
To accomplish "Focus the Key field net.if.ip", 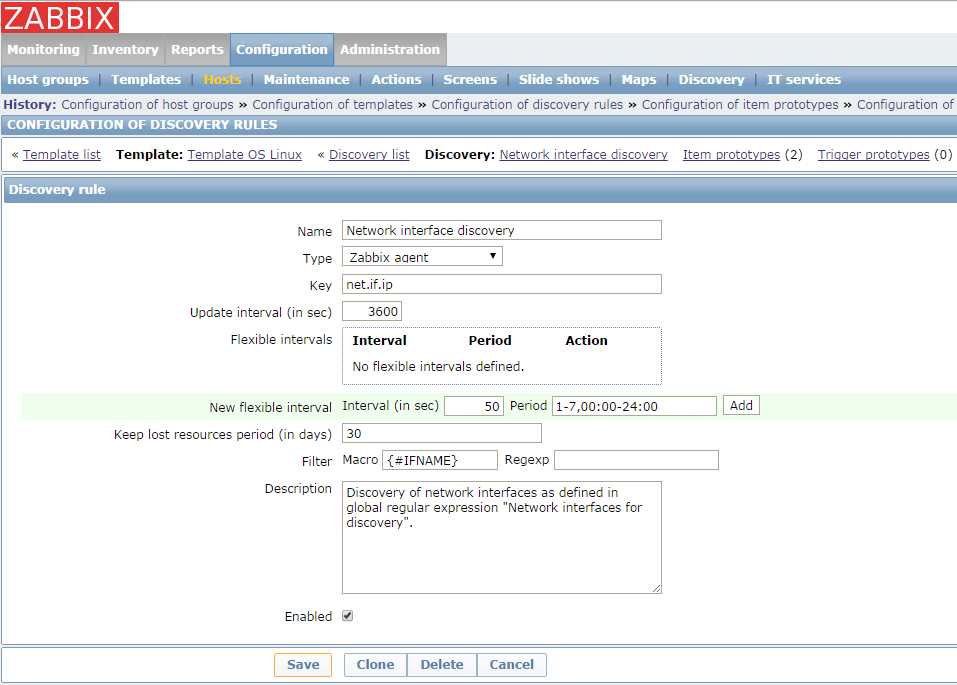I will pos(502,284).
